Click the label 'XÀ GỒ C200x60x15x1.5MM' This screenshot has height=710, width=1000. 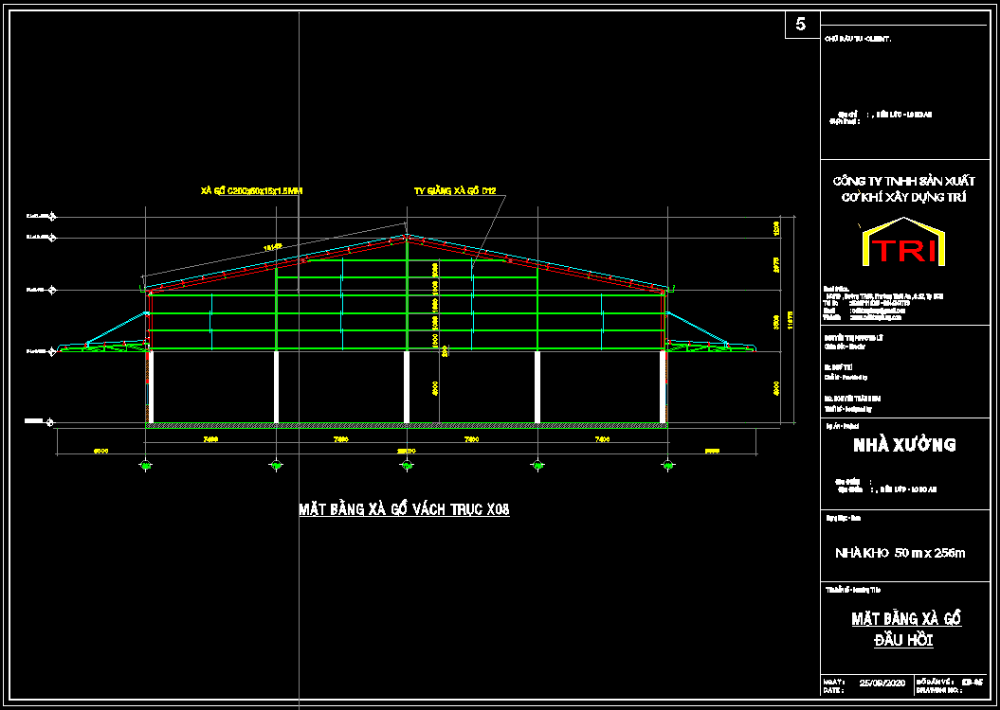pyautogui.click(x=251, y=190)
